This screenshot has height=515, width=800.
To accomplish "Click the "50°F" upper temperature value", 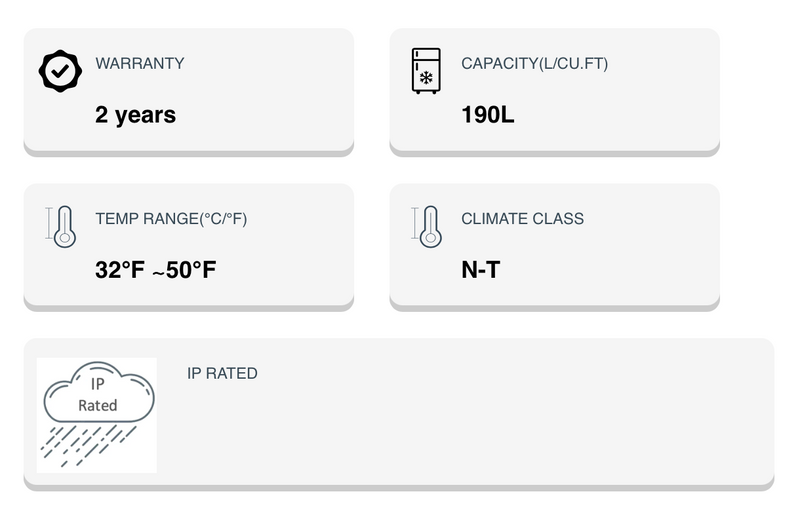I will (x=190, y=270).
